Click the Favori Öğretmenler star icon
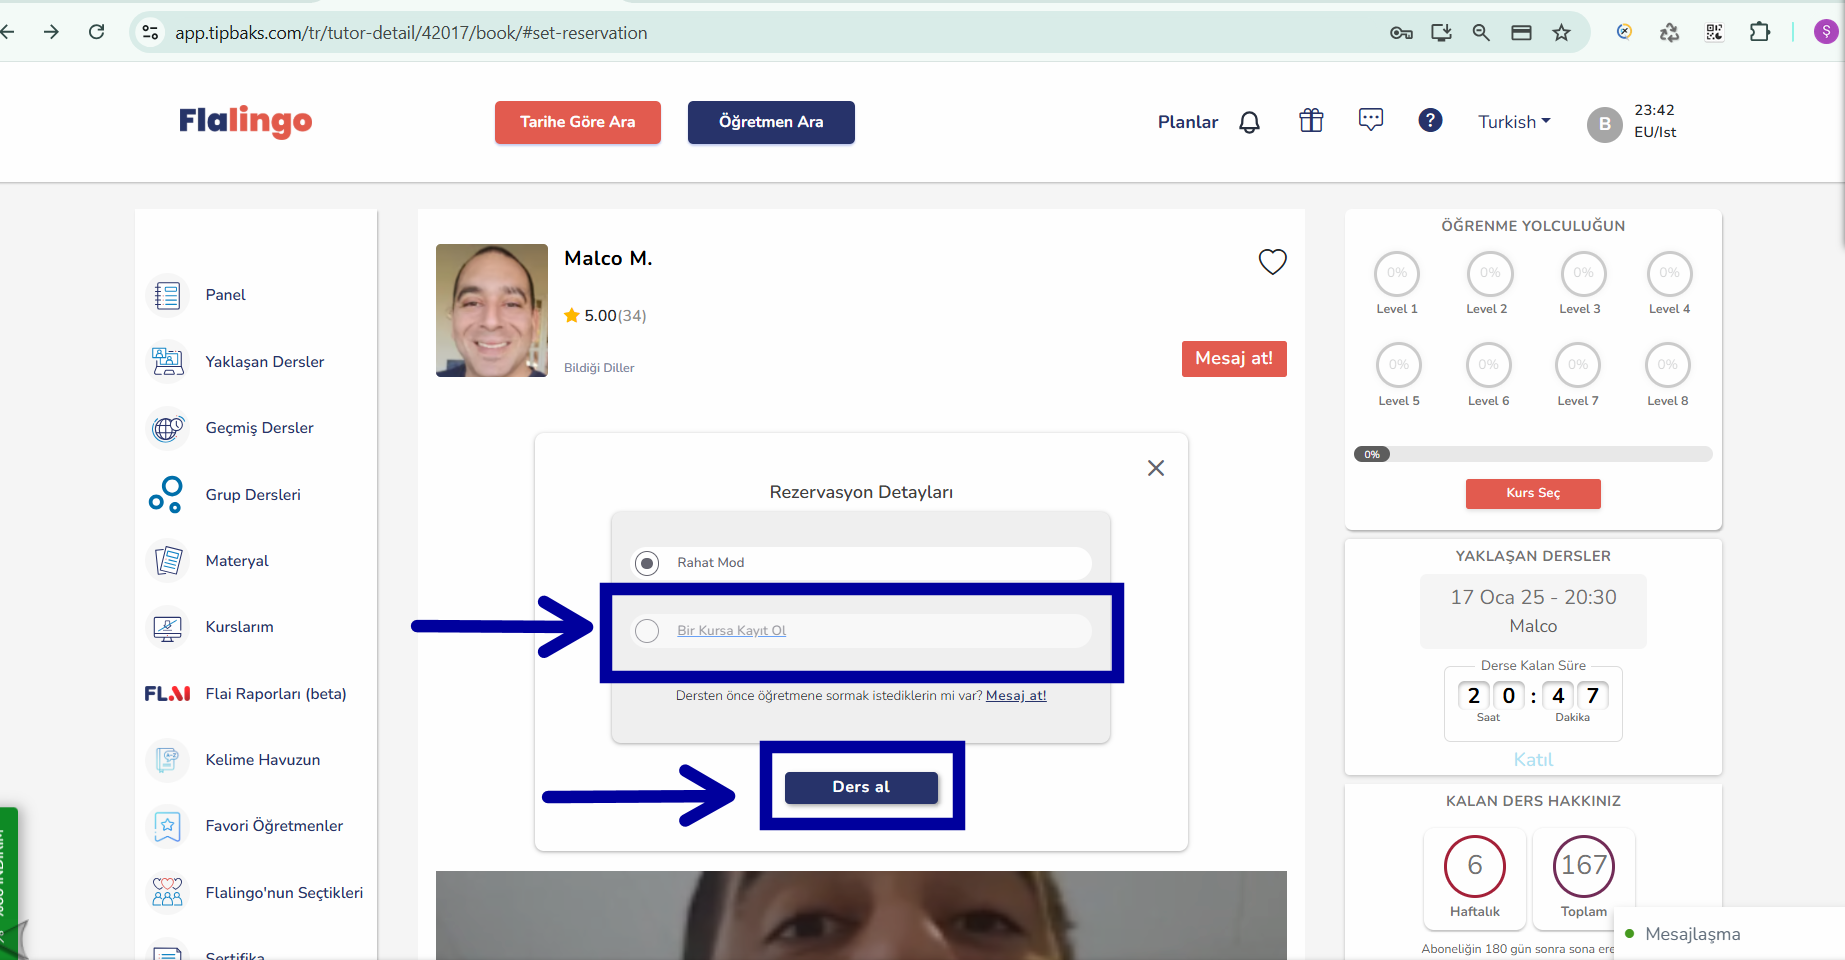The width and height of the screenshot is (1845, 960). pos(167,826)
